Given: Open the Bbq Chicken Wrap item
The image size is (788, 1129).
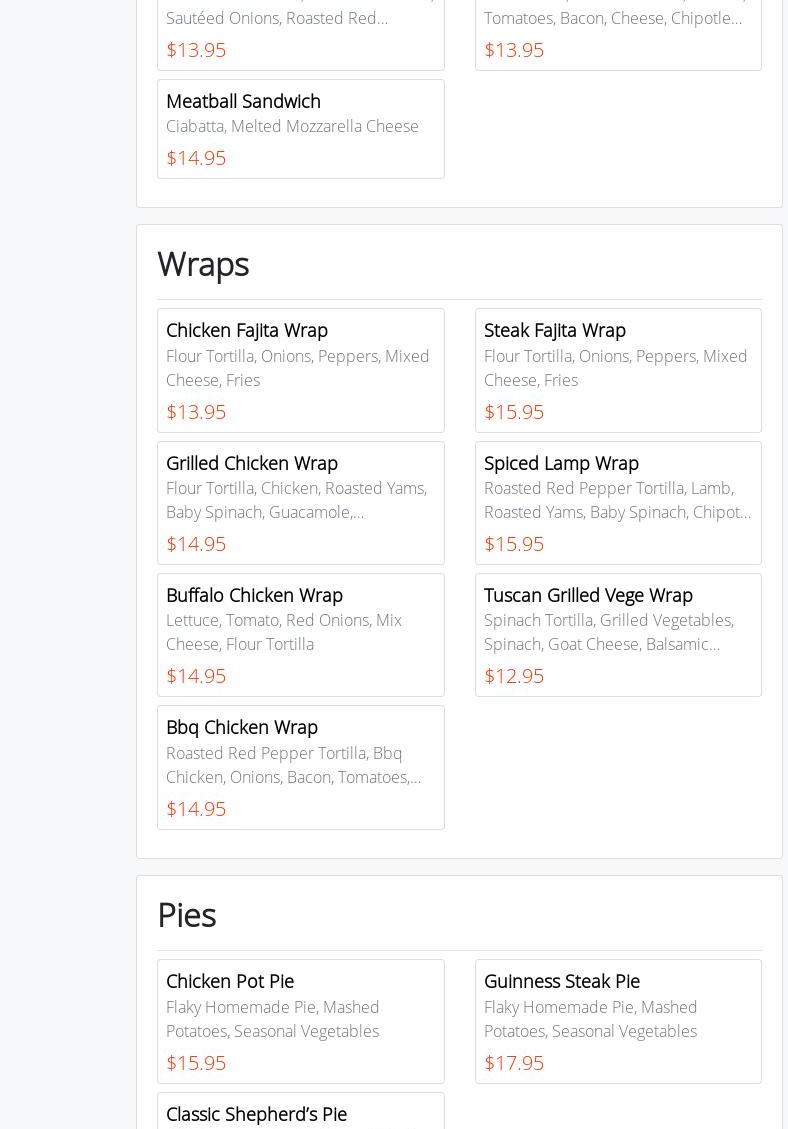Looking at the screenshot, I should tap(300, 767).
